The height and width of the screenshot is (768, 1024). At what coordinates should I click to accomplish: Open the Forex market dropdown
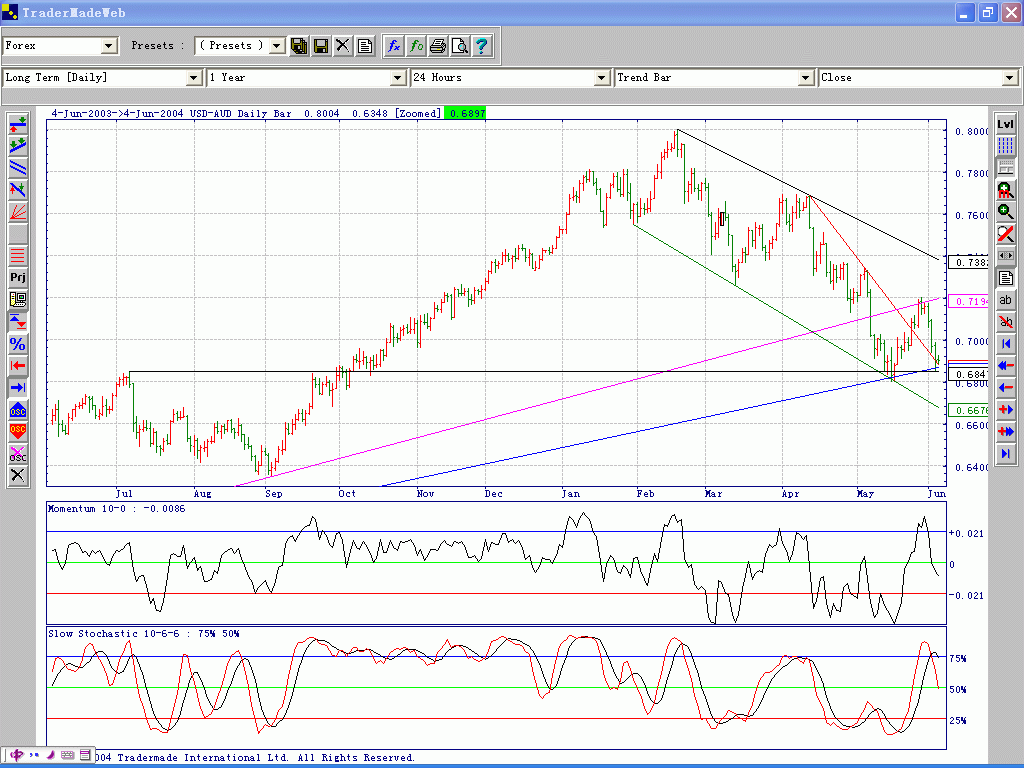tap(109, 46)
